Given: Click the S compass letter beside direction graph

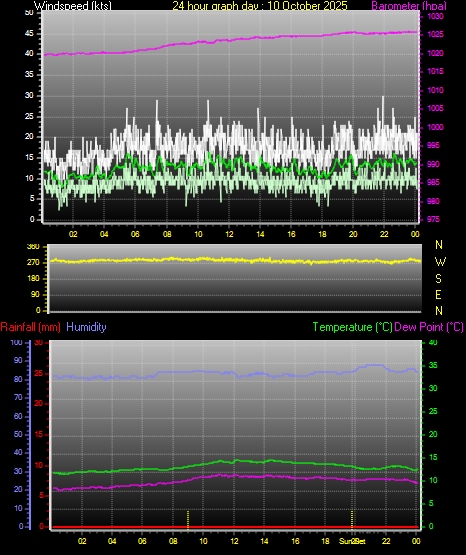Looking at the screenshot, I should pyautogui.click(x=438, y=279).
